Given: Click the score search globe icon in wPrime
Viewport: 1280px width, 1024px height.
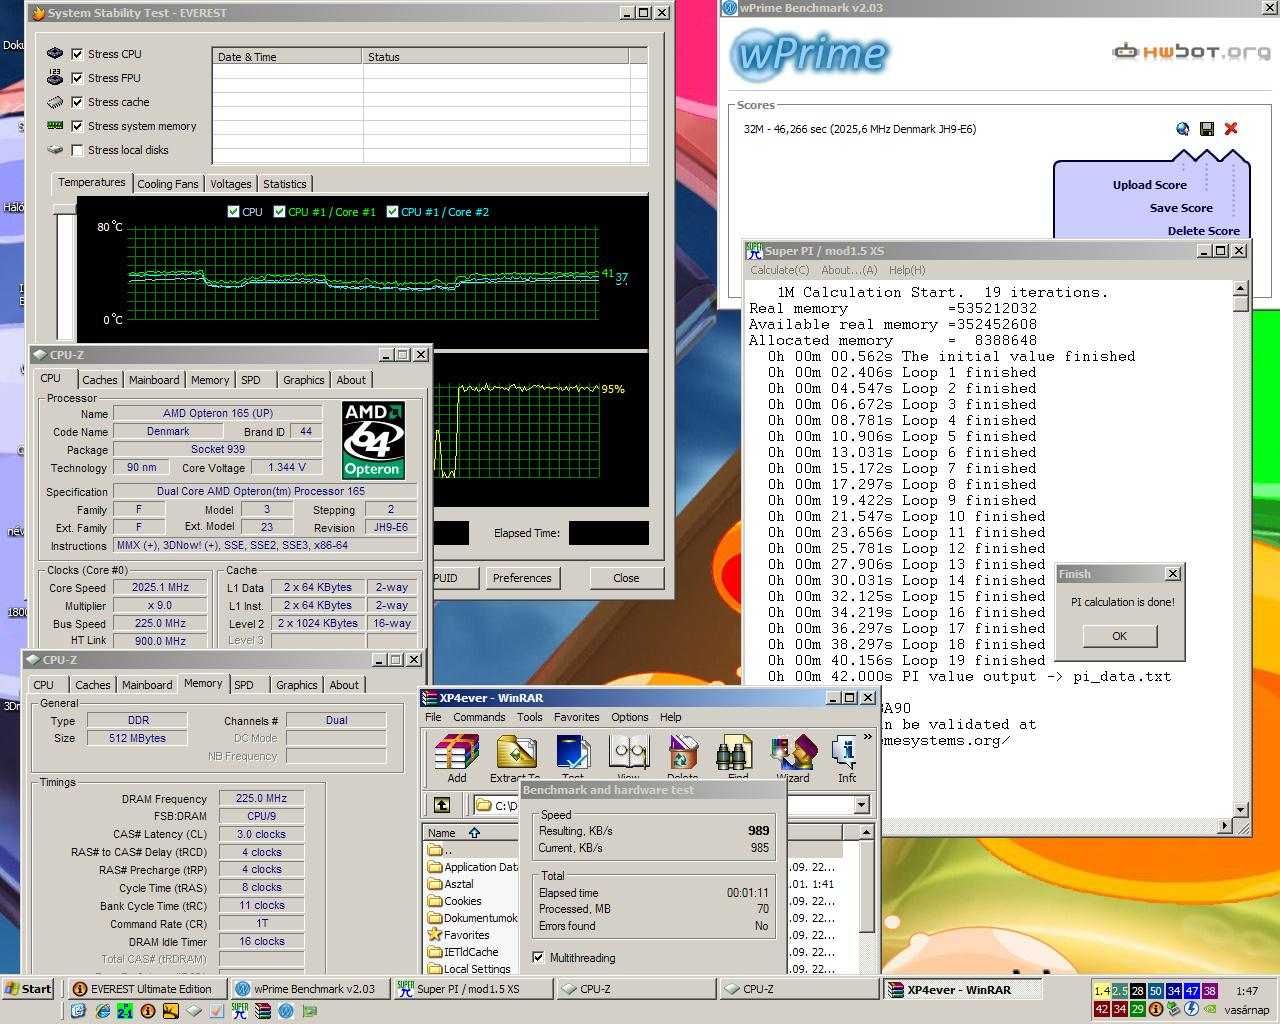Looking at the screenshot, I should [x=1183, y=128].
